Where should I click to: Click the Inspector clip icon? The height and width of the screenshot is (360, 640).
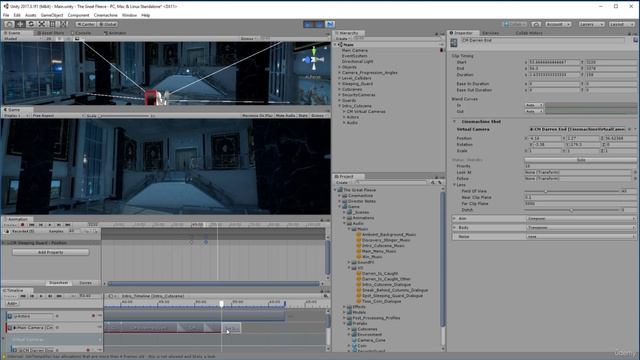point(454,42)
